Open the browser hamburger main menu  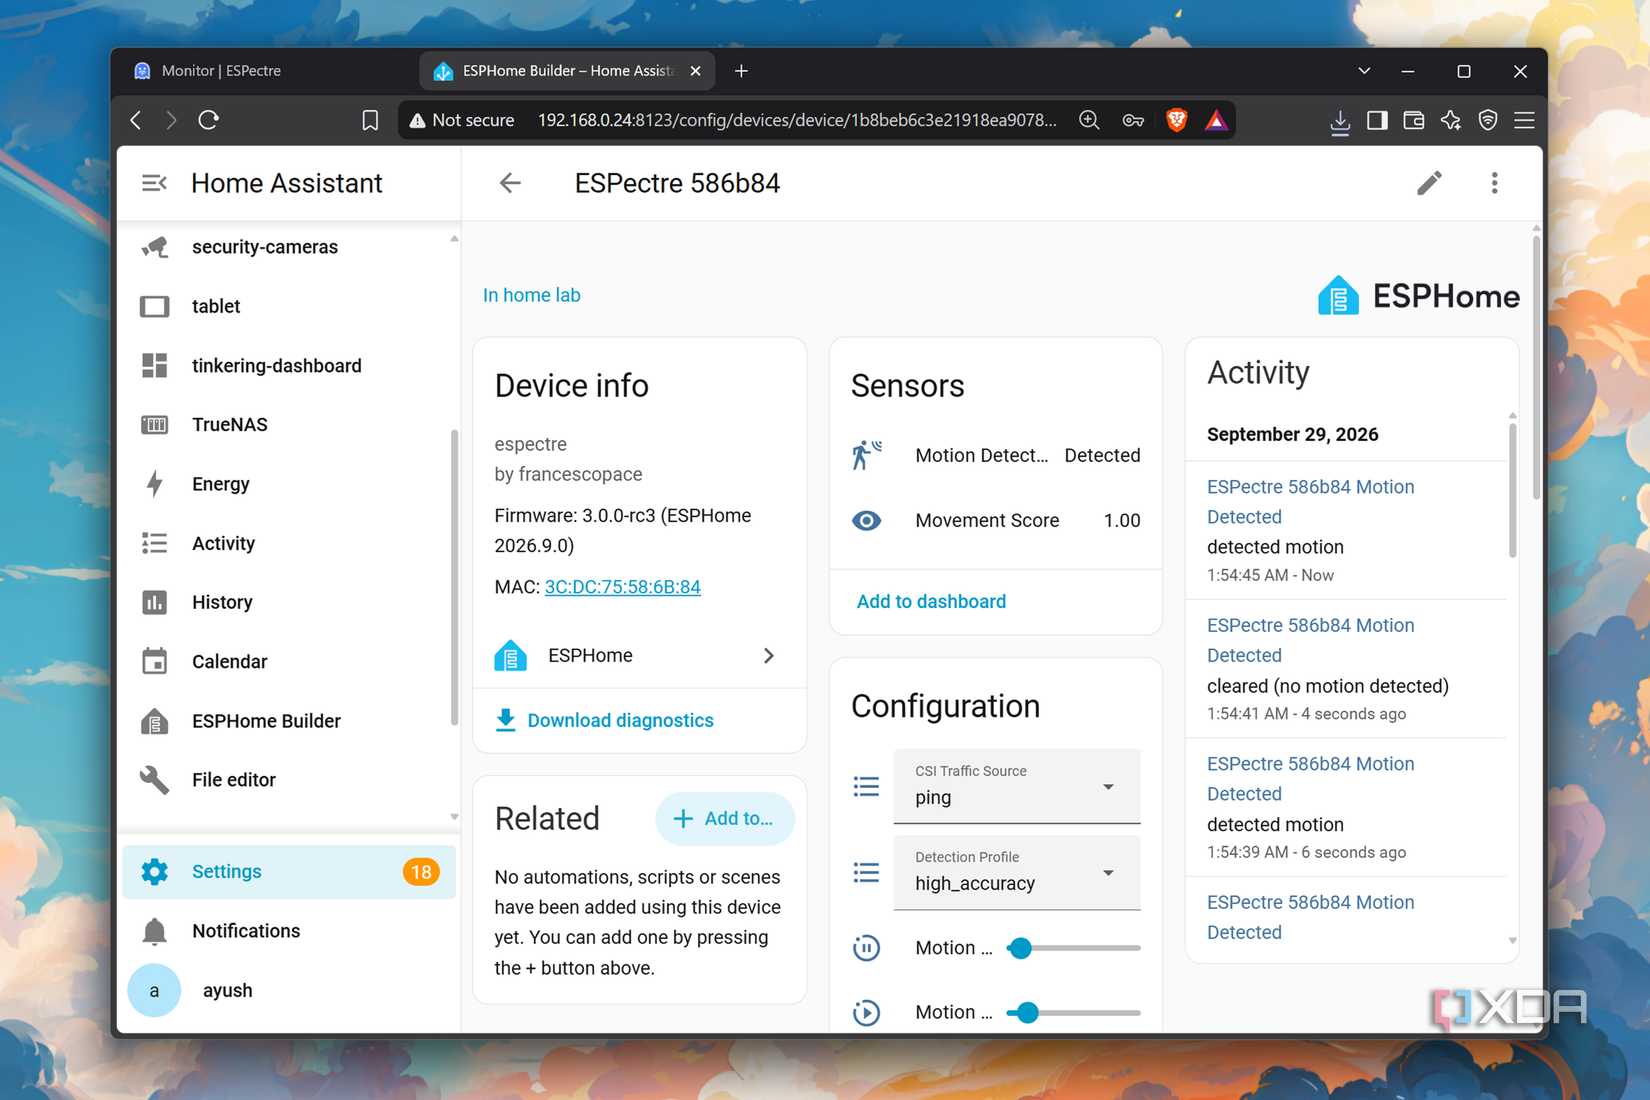(1524, 120)
